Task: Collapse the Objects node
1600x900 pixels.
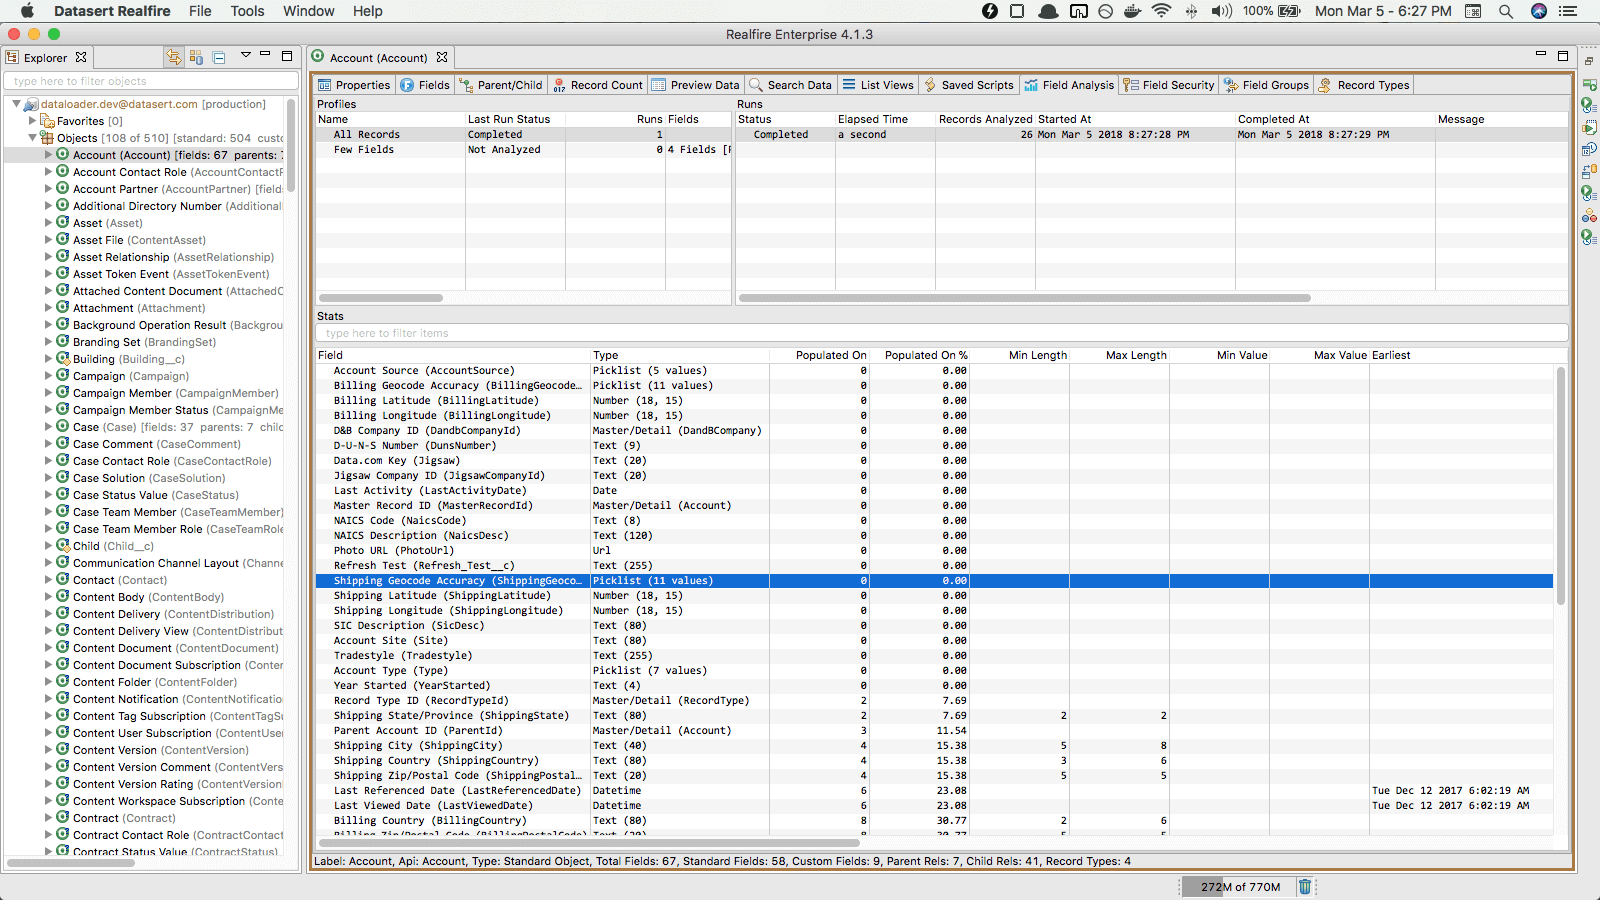Action: (x=32, y=138)
